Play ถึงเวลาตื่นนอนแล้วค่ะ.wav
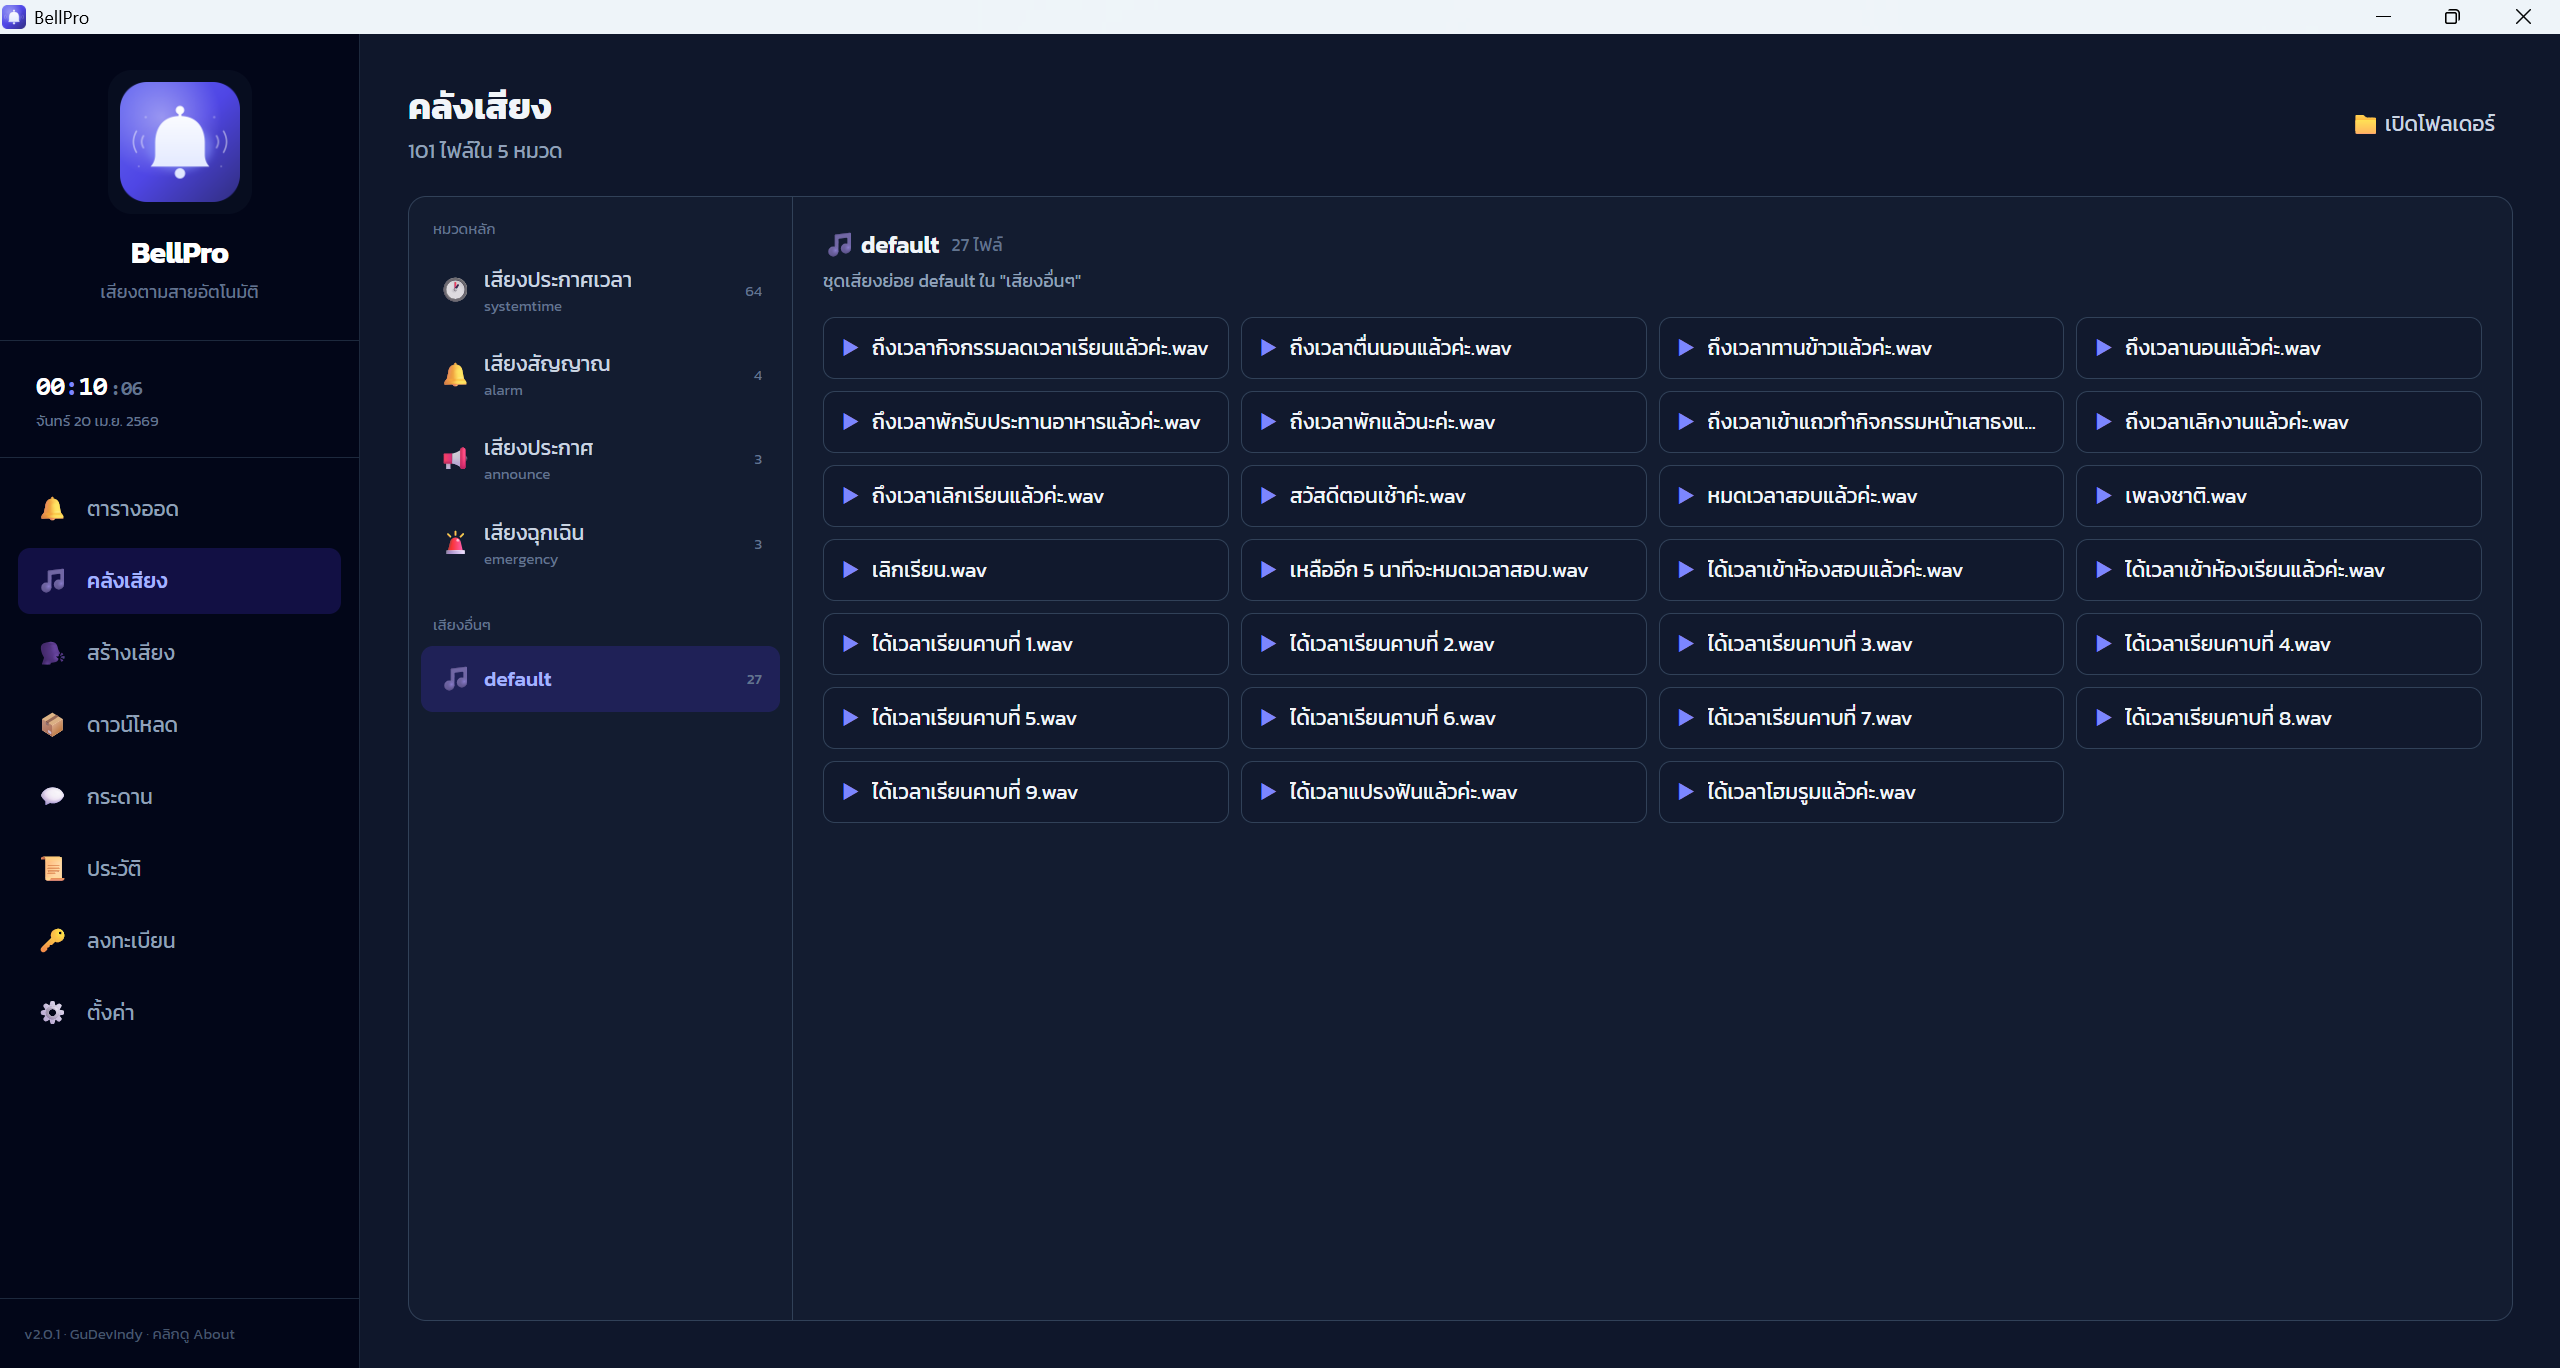This screenshot has height=1368, width=2560. (x=1443, y=348)
